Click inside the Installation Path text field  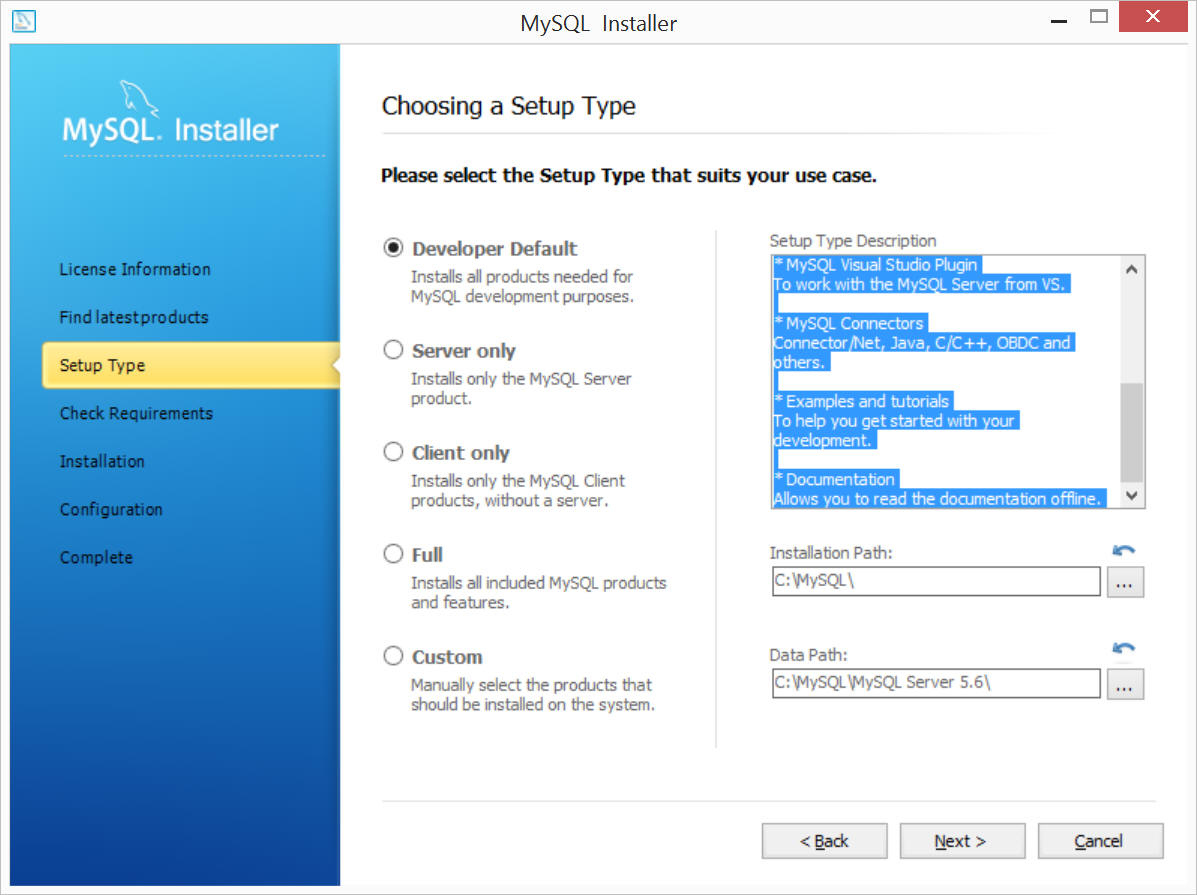pyautogui.click(x=936, y=581)
